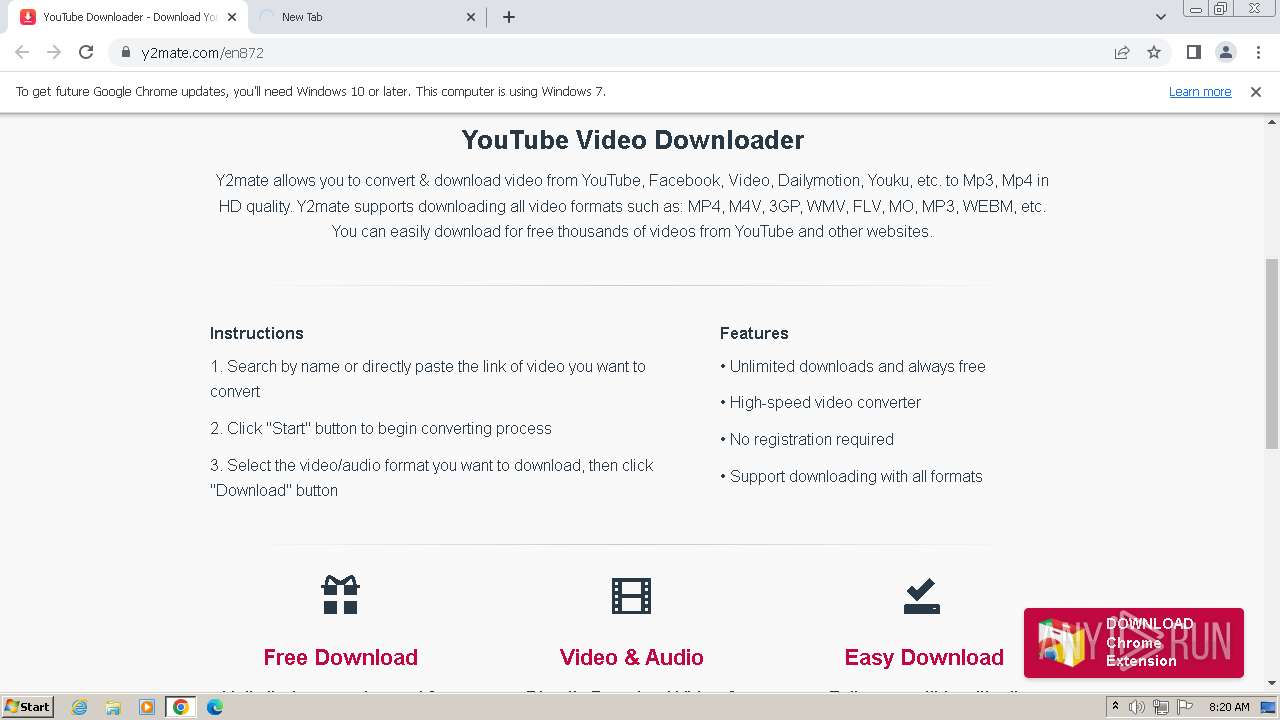This screenshot has width=1280, height=720.
Task: Open Internet Explorer from the taskbar
Action: coord(80,707)
